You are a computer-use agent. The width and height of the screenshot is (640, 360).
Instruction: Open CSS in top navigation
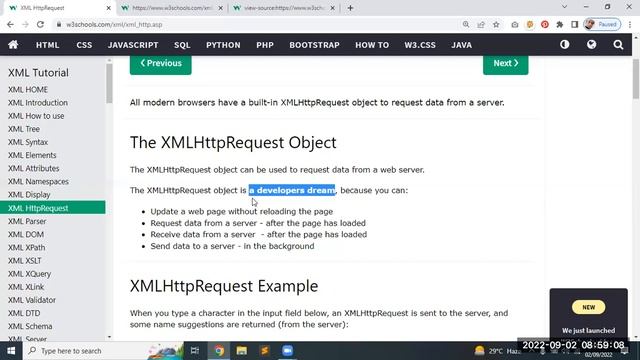84,45
